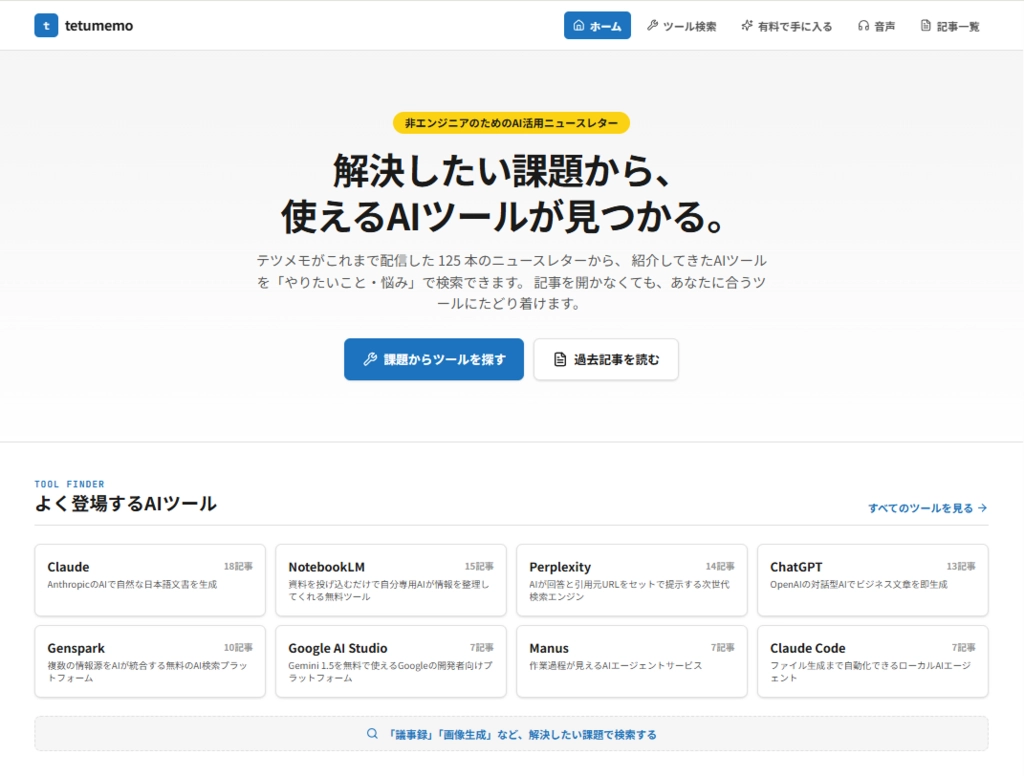Click the 10記事 count on Genspark card
This screenshot has height=776, width=1024.
(x=238, y=647)
